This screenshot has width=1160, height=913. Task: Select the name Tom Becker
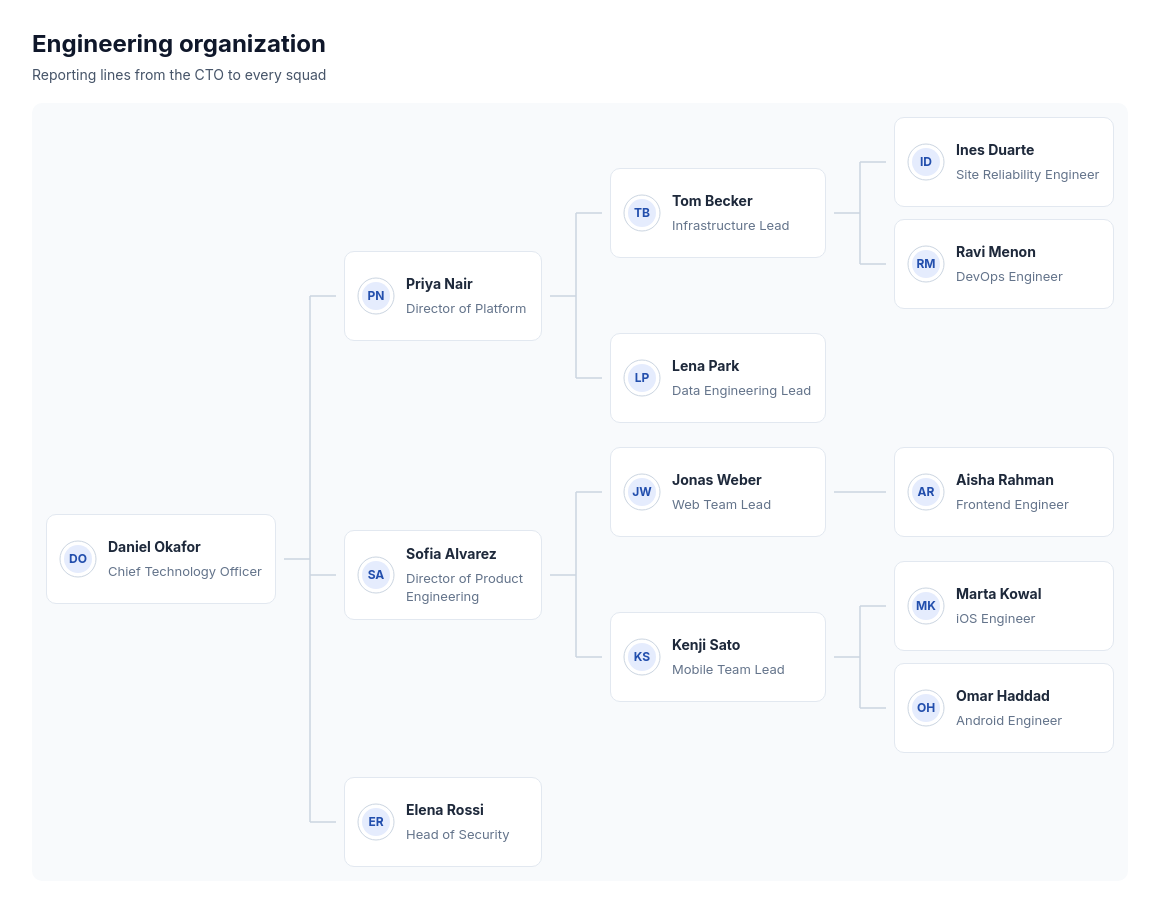pos(712,201)
